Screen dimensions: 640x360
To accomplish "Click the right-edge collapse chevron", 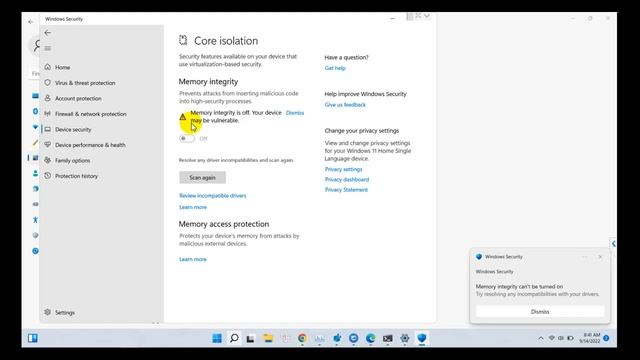I will coord(613,244).
